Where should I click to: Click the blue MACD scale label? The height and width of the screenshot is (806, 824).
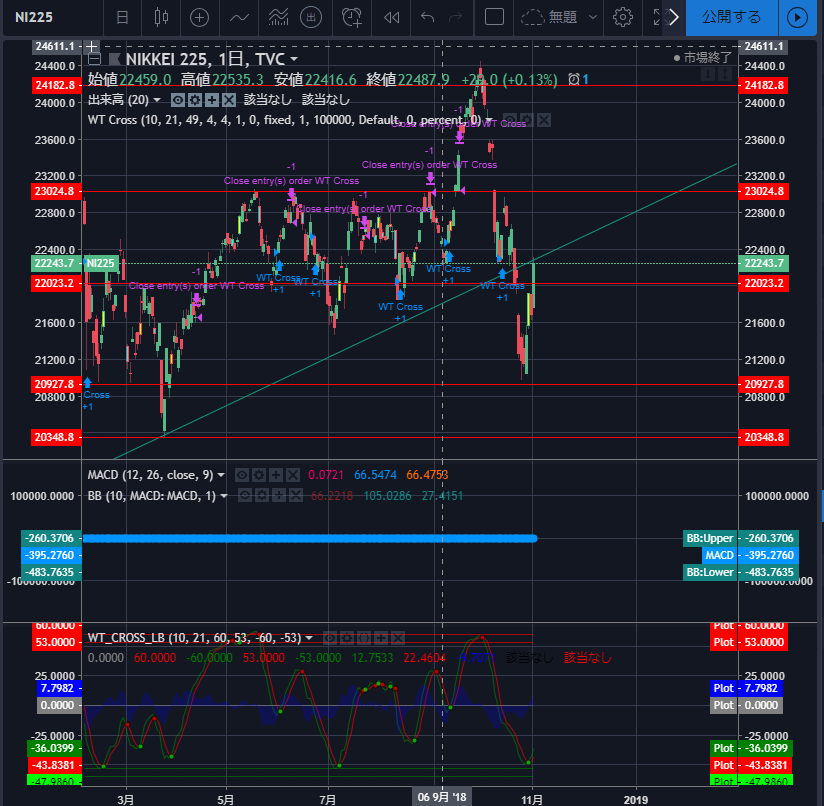click(x=719, y=555)
